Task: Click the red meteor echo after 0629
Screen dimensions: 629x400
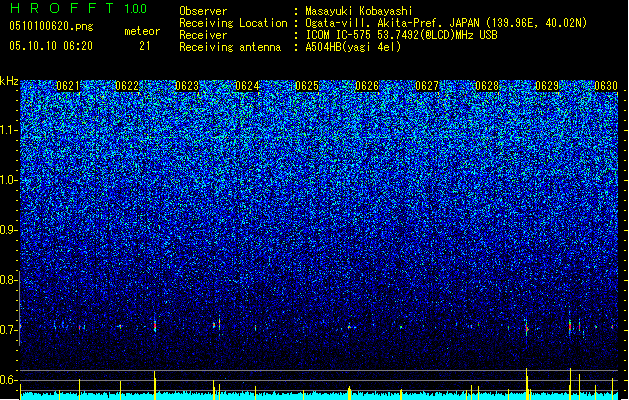Action: click(570, 324)
